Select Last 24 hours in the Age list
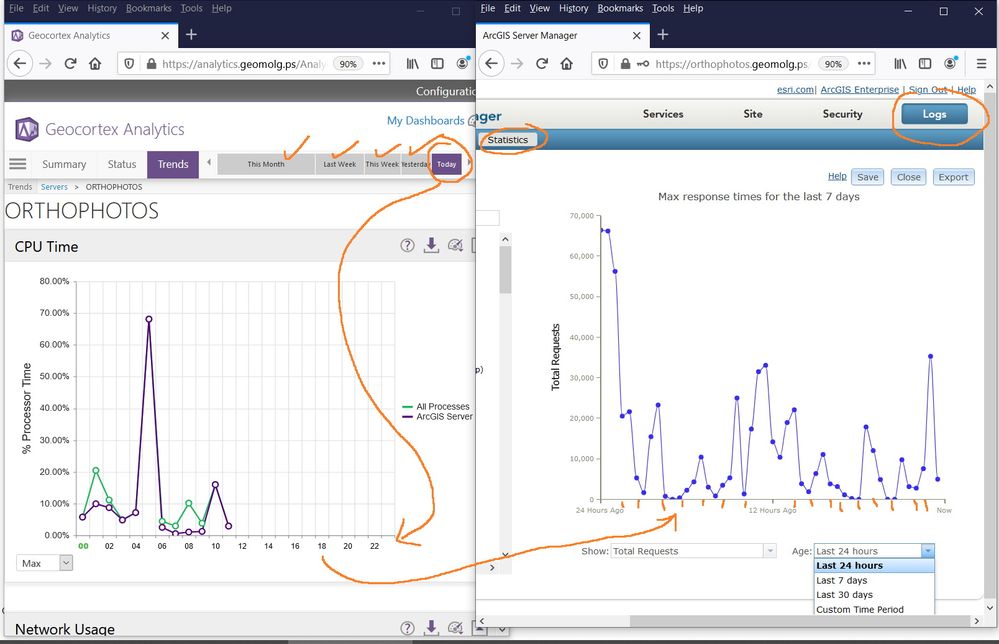 point(873,566)
